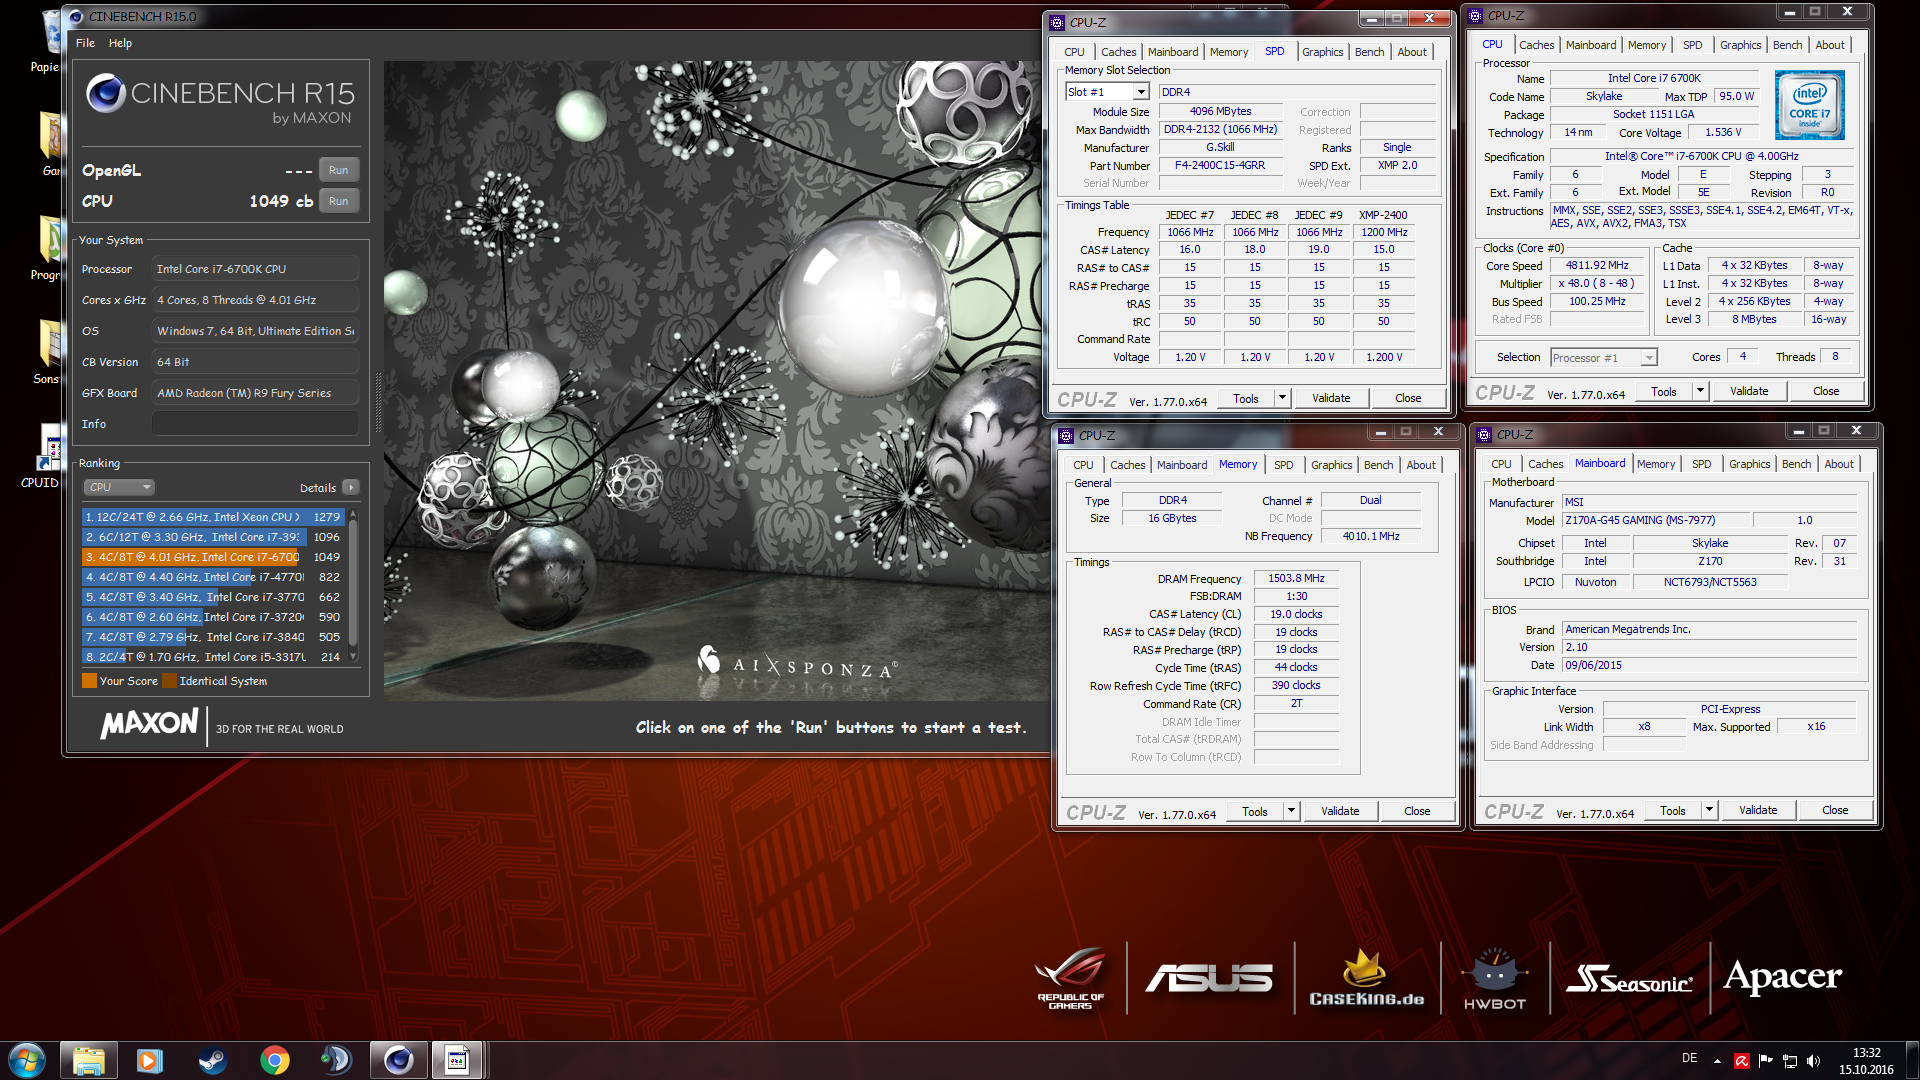Select the Papierkorb desktop icon
This screenshot has width=1920, height=1080.
click(x=47, y=40)
